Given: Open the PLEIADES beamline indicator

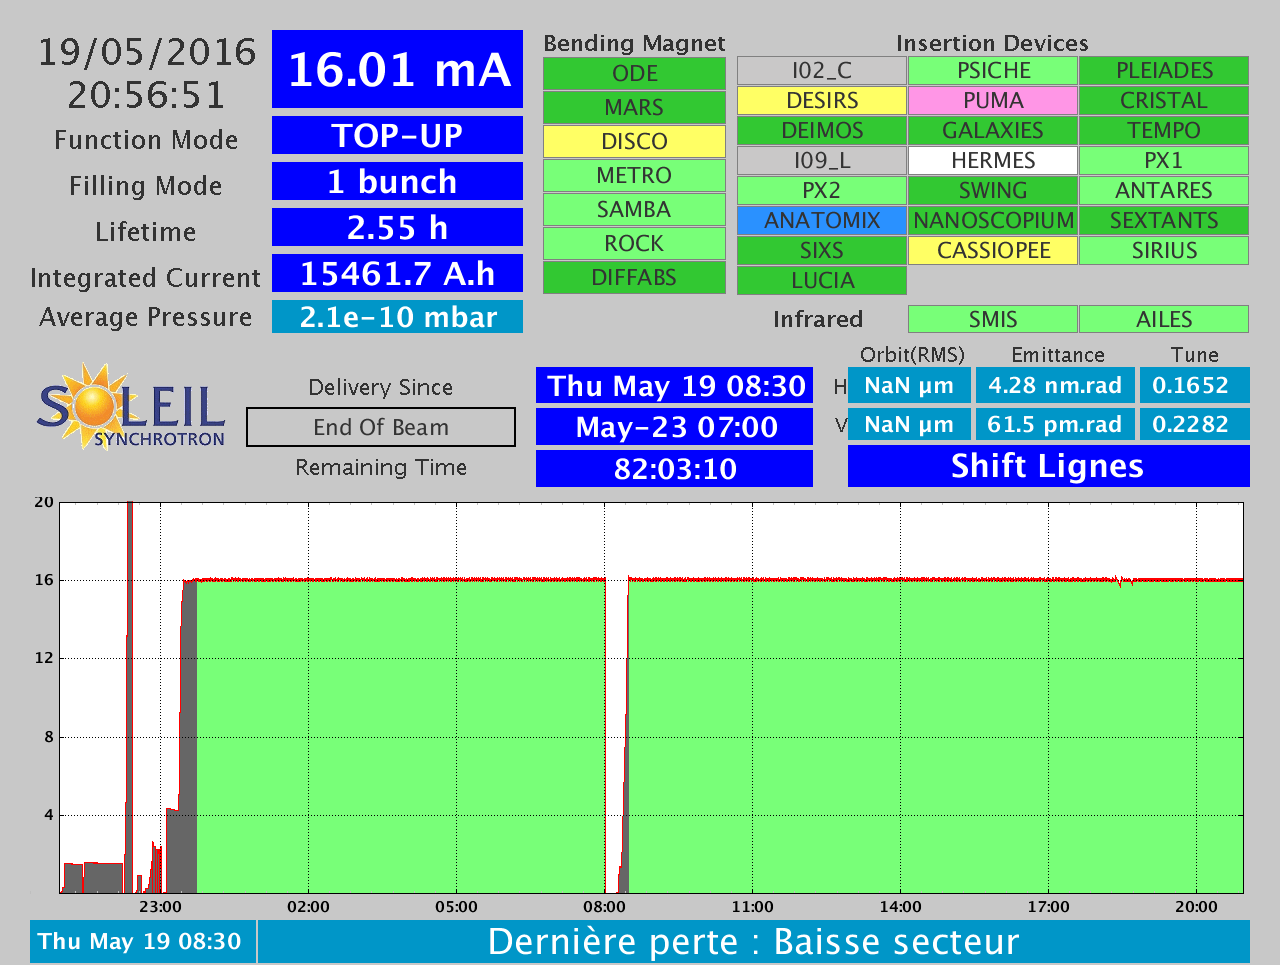Looking at the screenshot, I should [x=1164, y=70].
